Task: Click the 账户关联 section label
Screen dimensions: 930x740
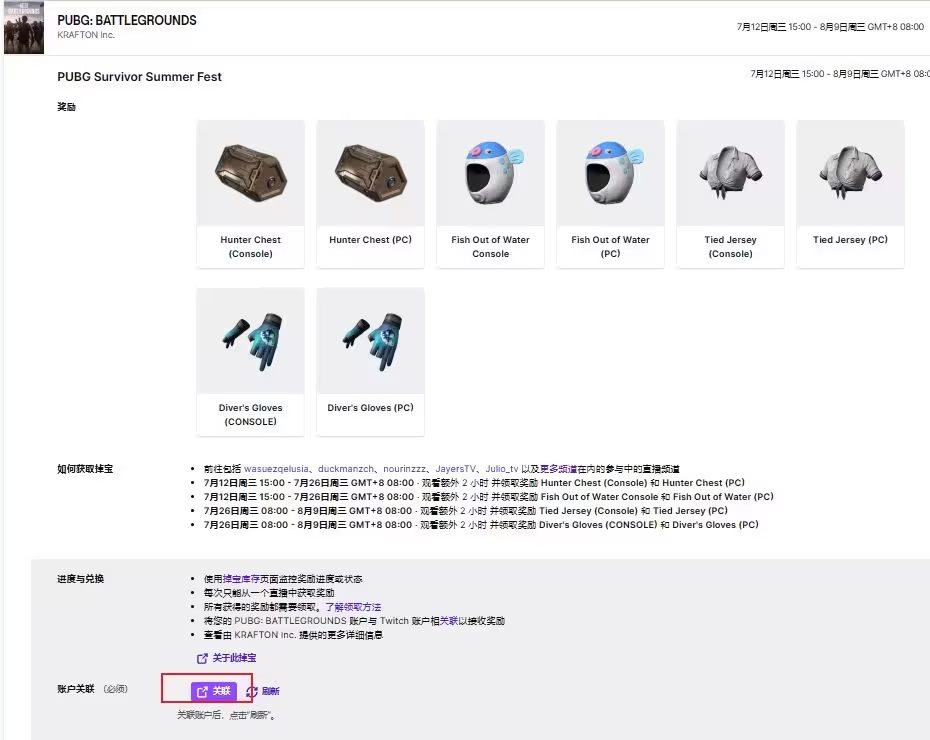Action: 76,689
